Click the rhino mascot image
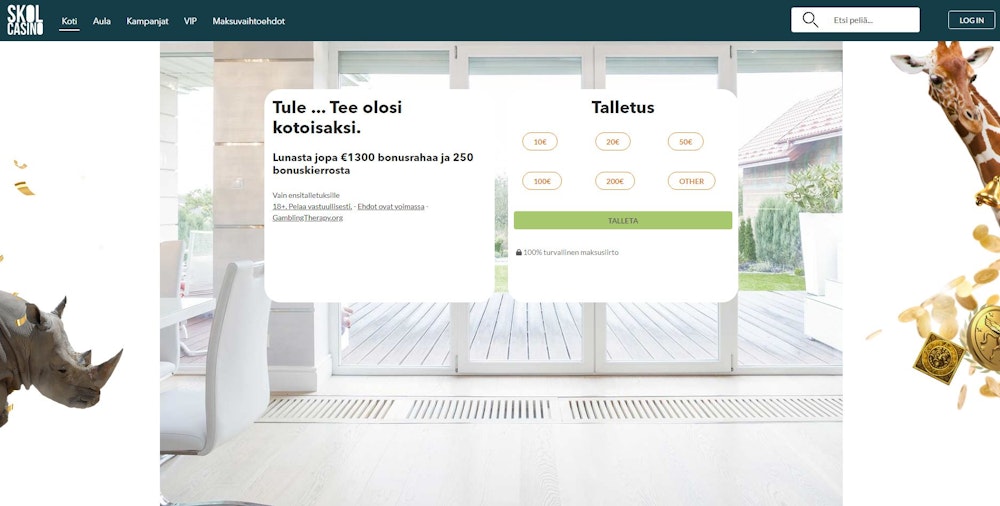 (55, 350)
